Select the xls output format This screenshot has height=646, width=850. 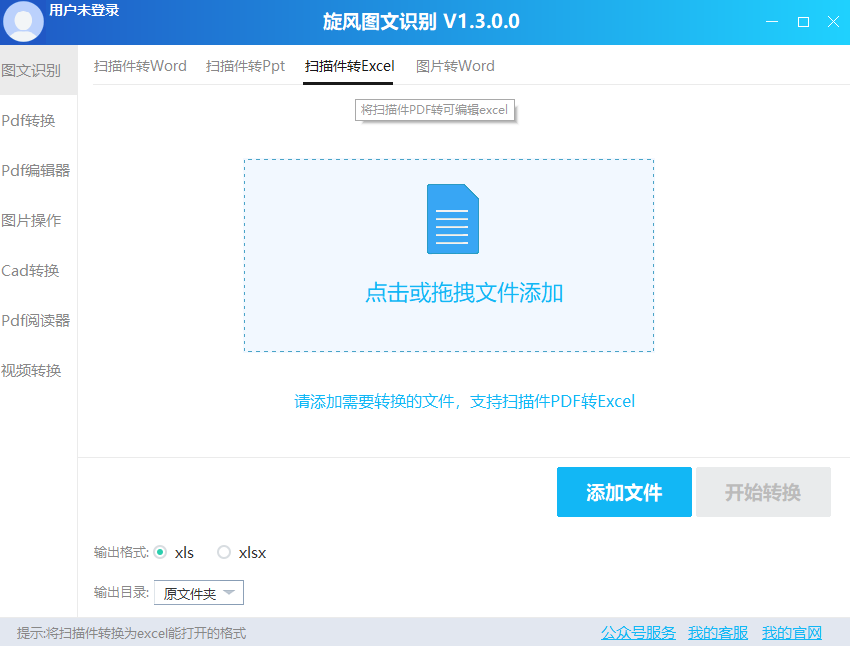click(x=160, y=552)
